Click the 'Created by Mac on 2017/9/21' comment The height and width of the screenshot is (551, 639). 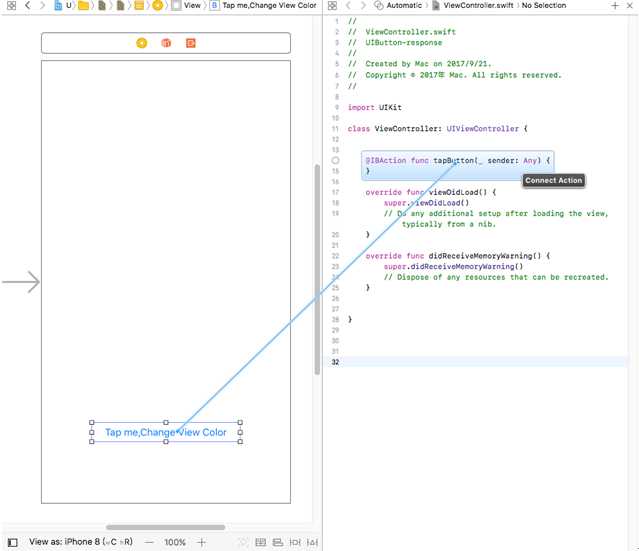click(420, 64)
